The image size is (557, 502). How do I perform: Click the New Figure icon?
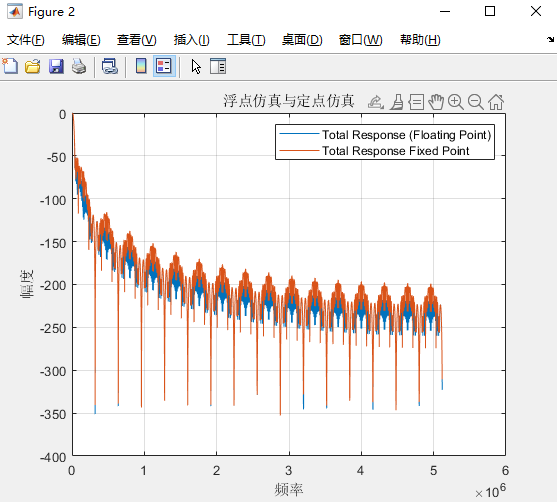click(10, 66)
